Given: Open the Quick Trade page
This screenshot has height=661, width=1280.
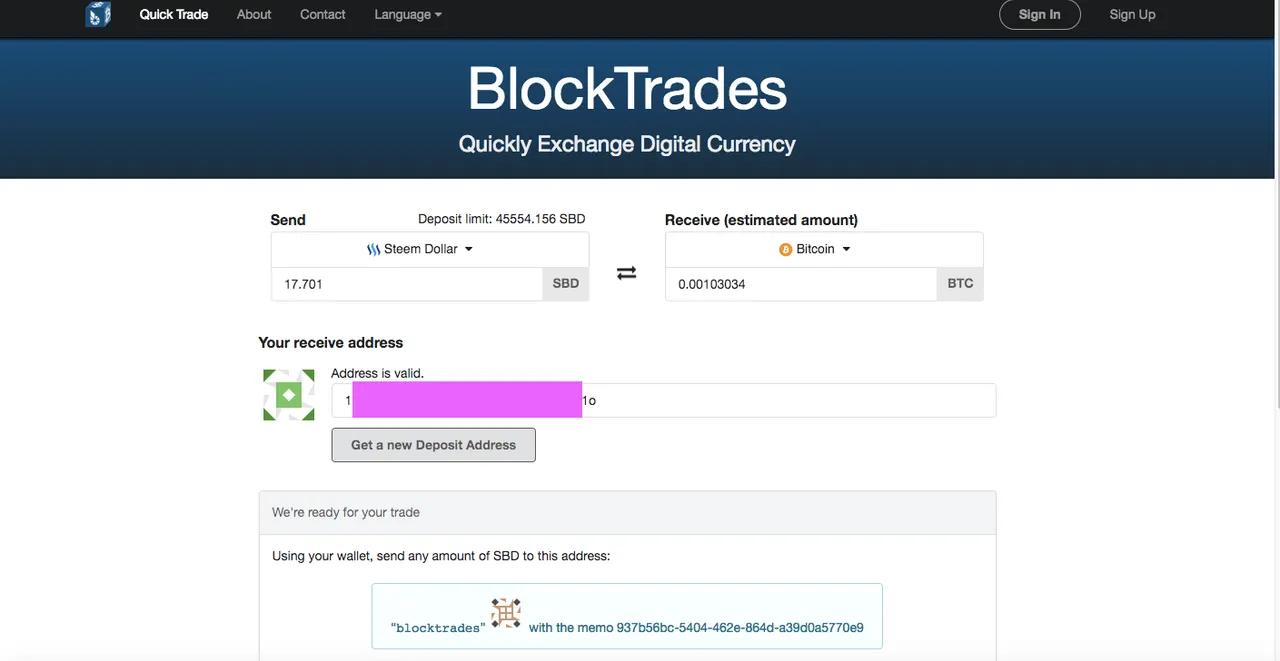Looking at the screenshot, I should pyautogui.click(x=174, y=14).
